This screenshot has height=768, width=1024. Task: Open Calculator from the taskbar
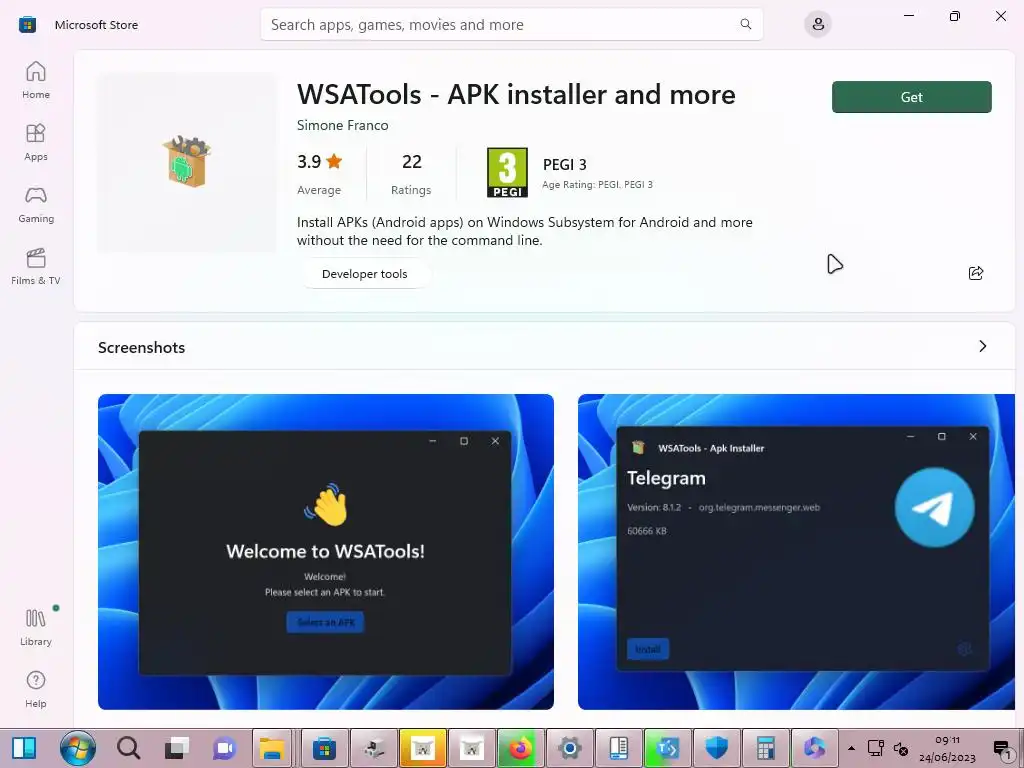(x=765, y=748)
